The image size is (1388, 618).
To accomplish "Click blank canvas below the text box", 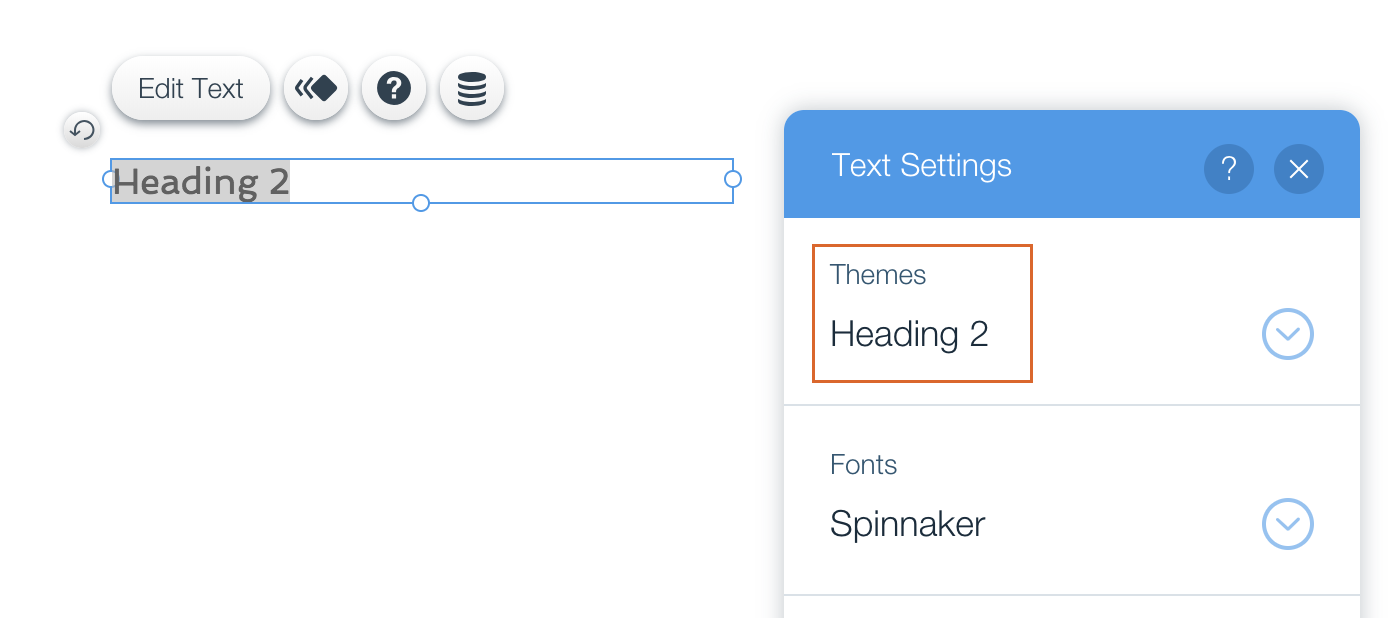I will pyautogui.click(x=400, y=400).
